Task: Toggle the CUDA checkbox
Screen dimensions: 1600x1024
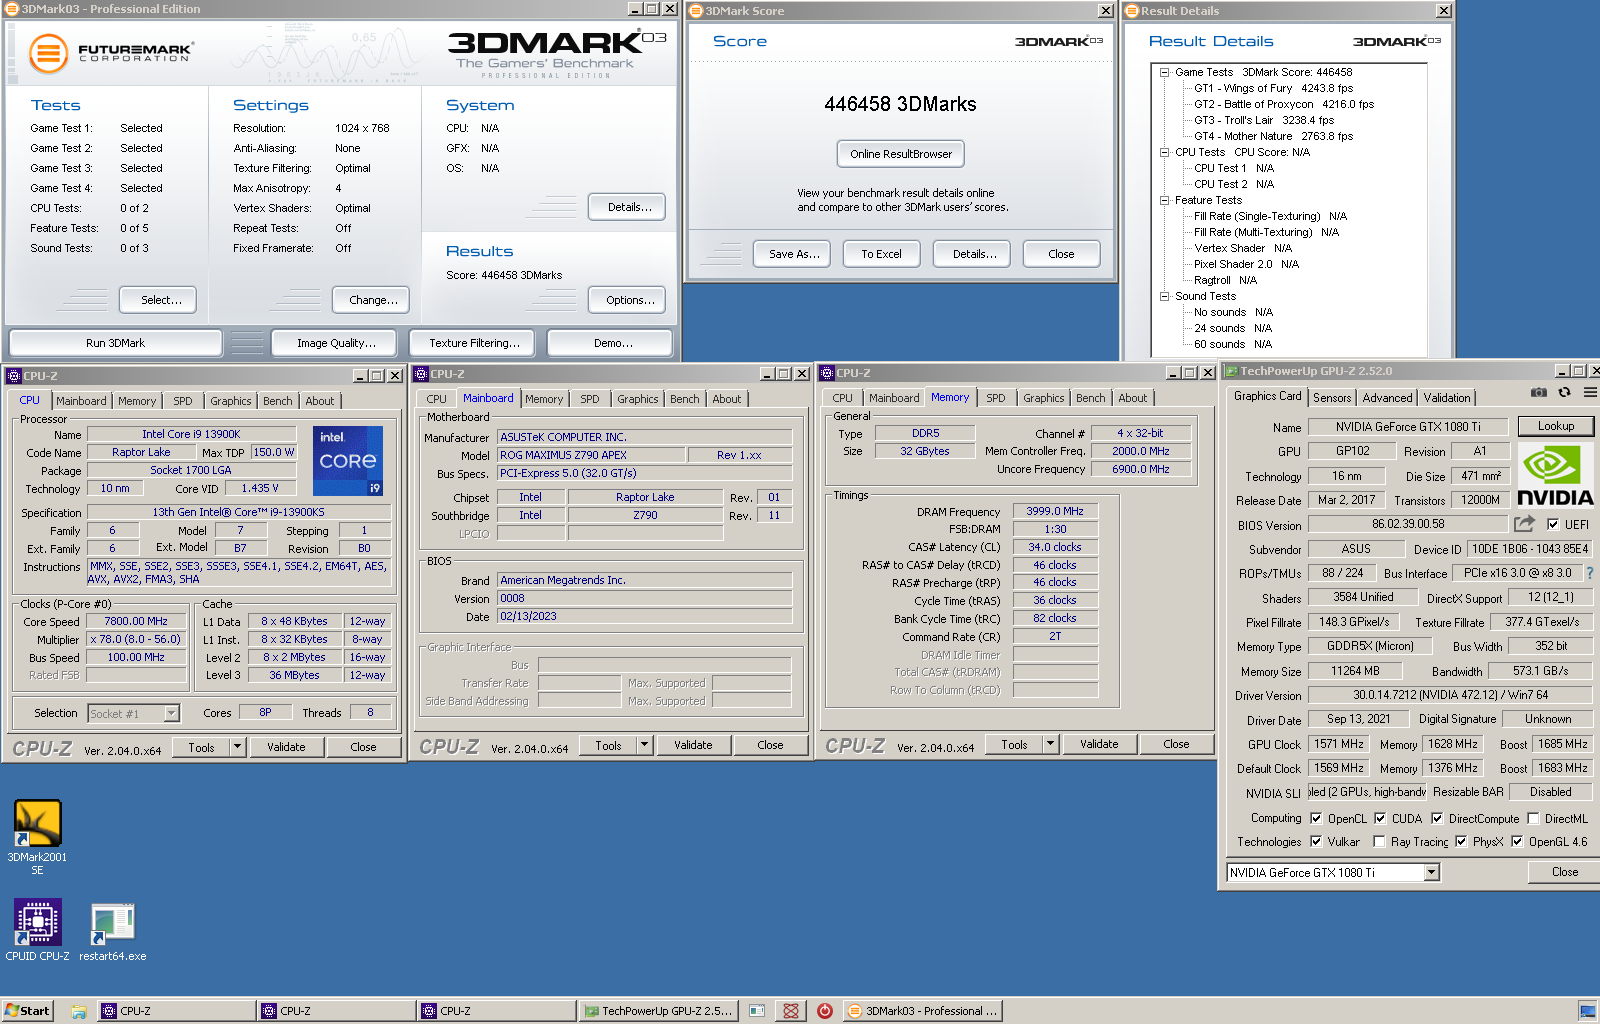Action: click(1380, 818)
